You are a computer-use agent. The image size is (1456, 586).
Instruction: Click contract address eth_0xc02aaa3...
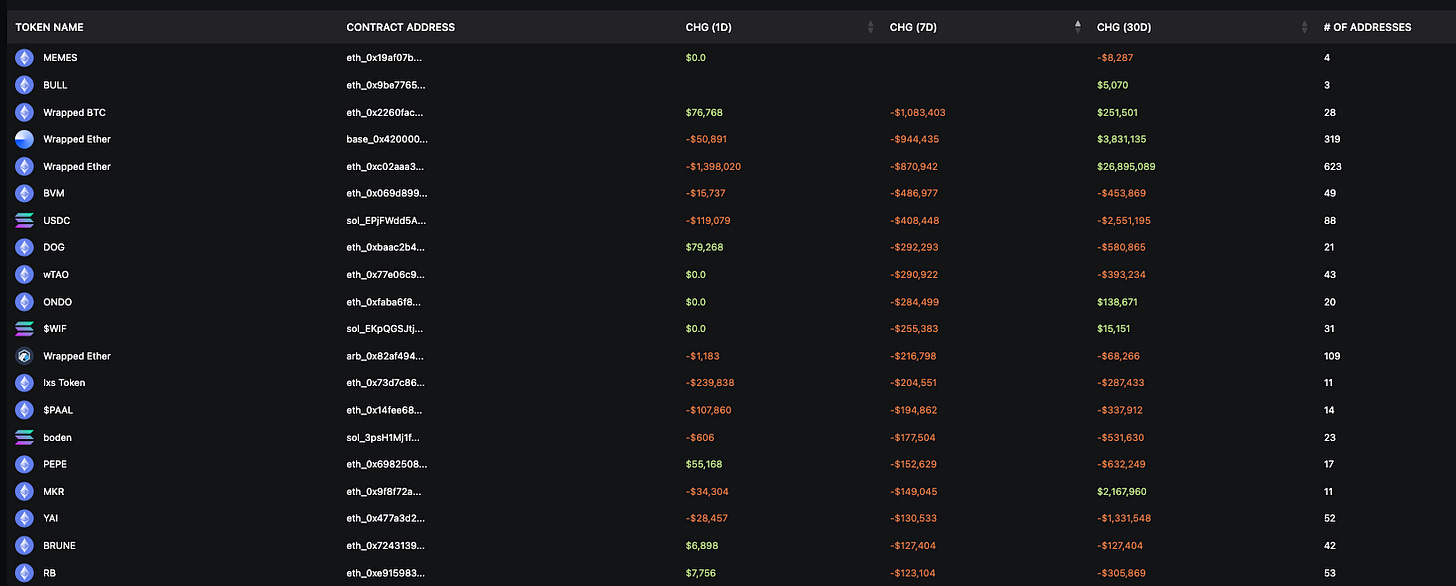point(386,167)
